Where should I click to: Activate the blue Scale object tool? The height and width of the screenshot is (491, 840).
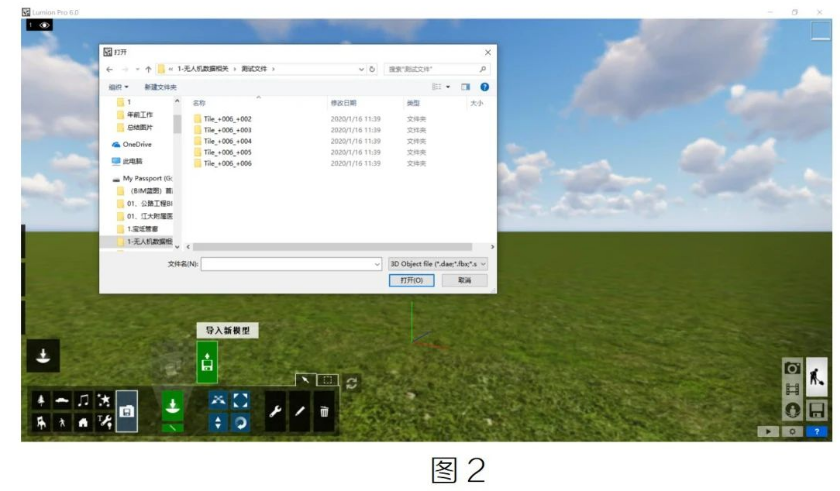click(x=241, y=400)
